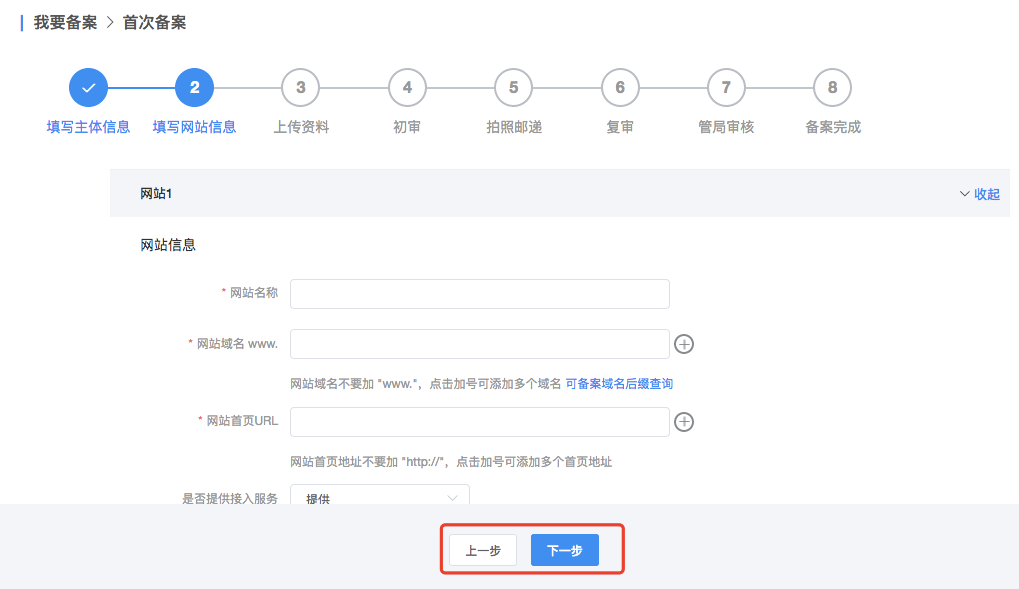Click the completed step 1 checkmark circle

88,88
